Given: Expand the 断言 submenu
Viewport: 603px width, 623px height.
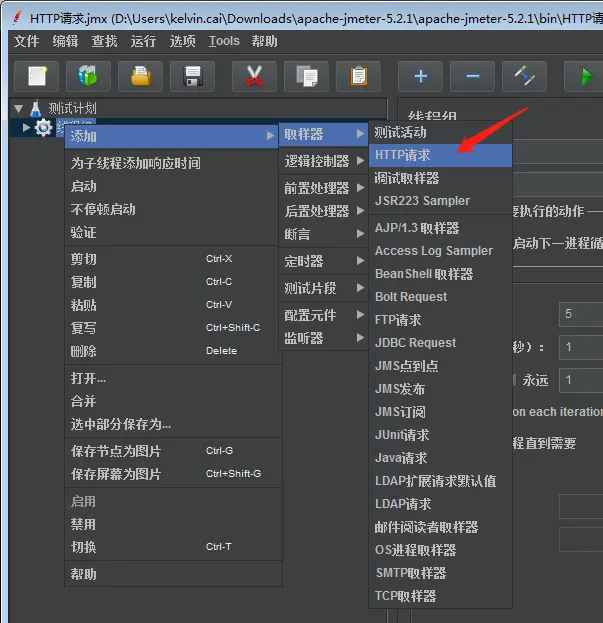Looking at the screenshot, I should pyautogui.click(x=324, y=234).
